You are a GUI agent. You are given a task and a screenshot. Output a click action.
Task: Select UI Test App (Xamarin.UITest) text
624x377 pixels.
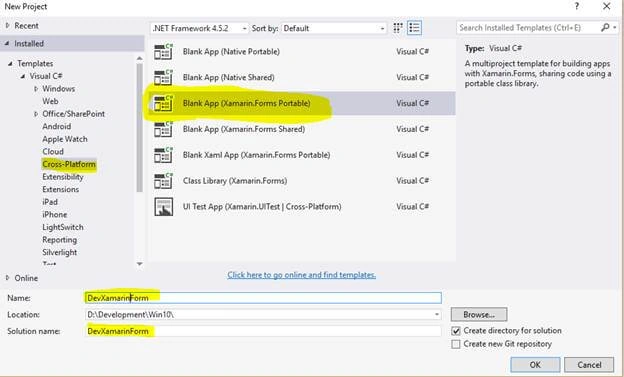point(262,207)
